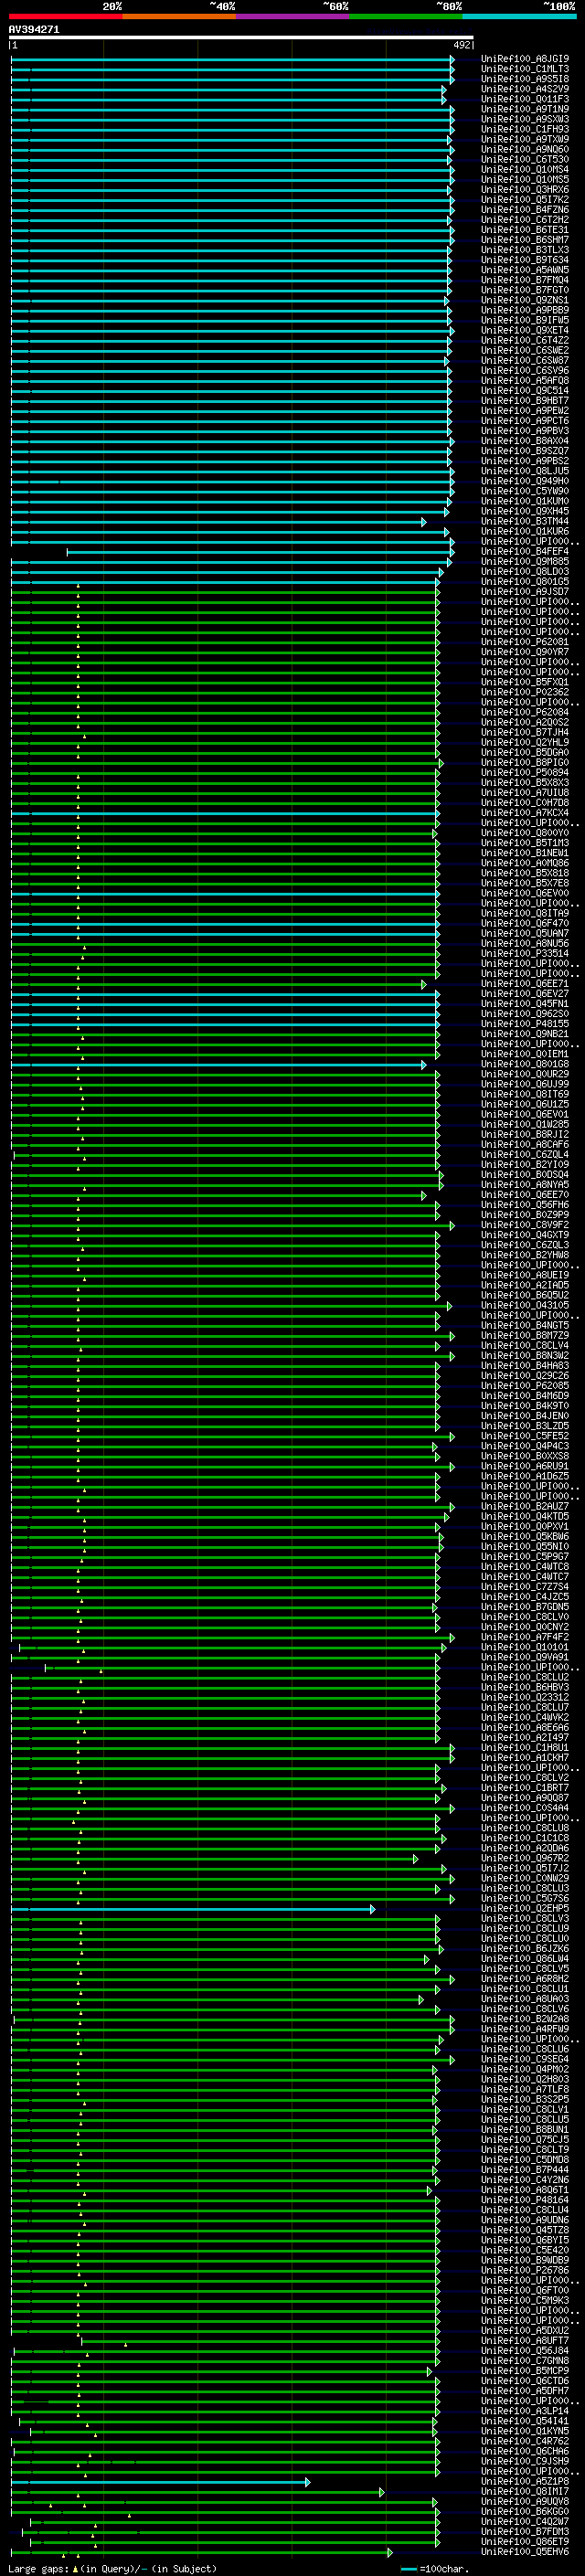Open entry UniRef100_A2Q0S2
The image size is (585, 2576).
click(x=525, y=722)
